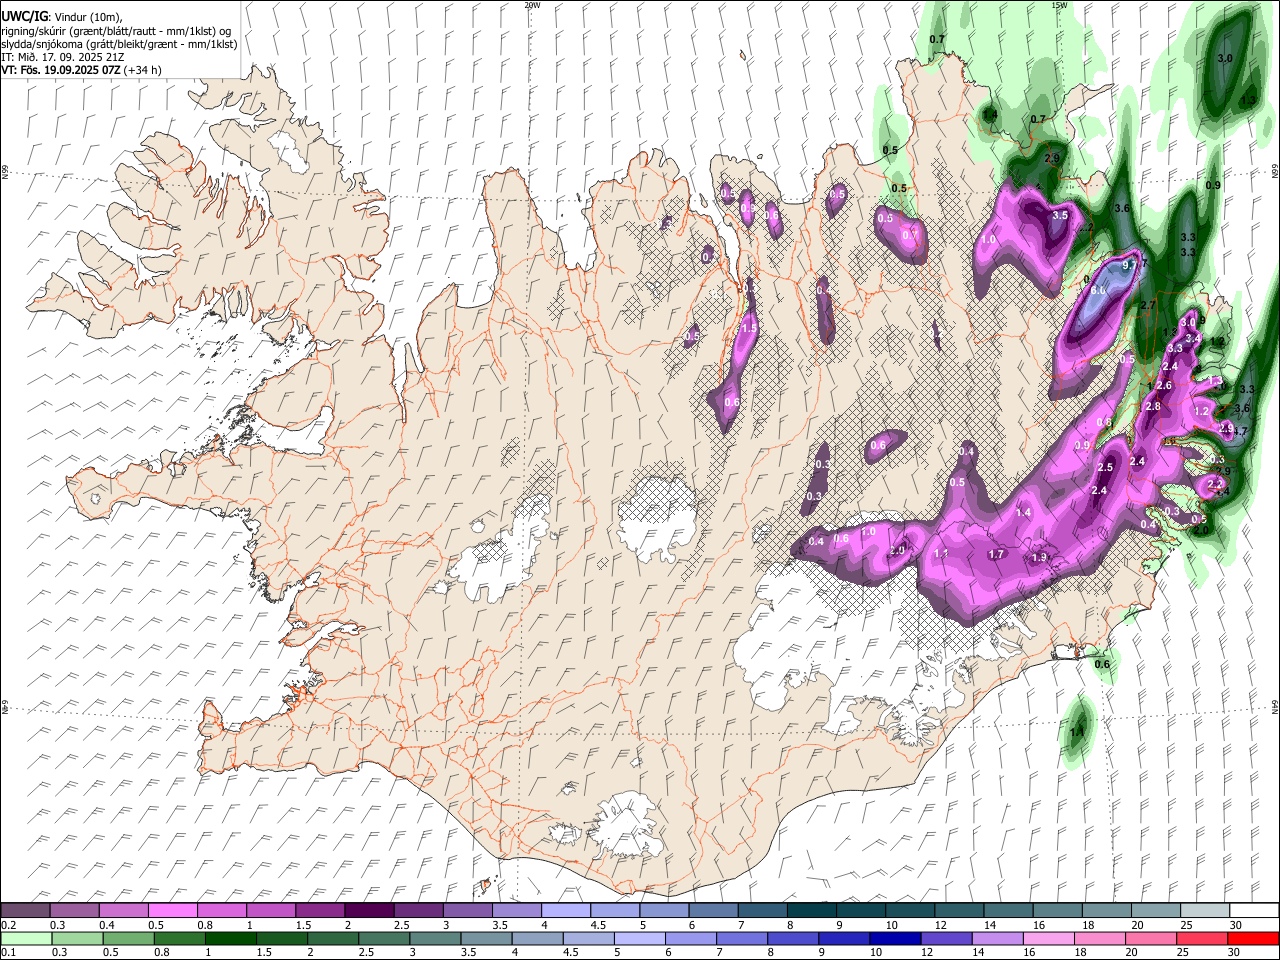Click the 'VT: Fös. 19.09.2025 07Z (+34 h)' line
Image resolution: width=1280 pixels, height=960 pixels.
tap(81, 70)
